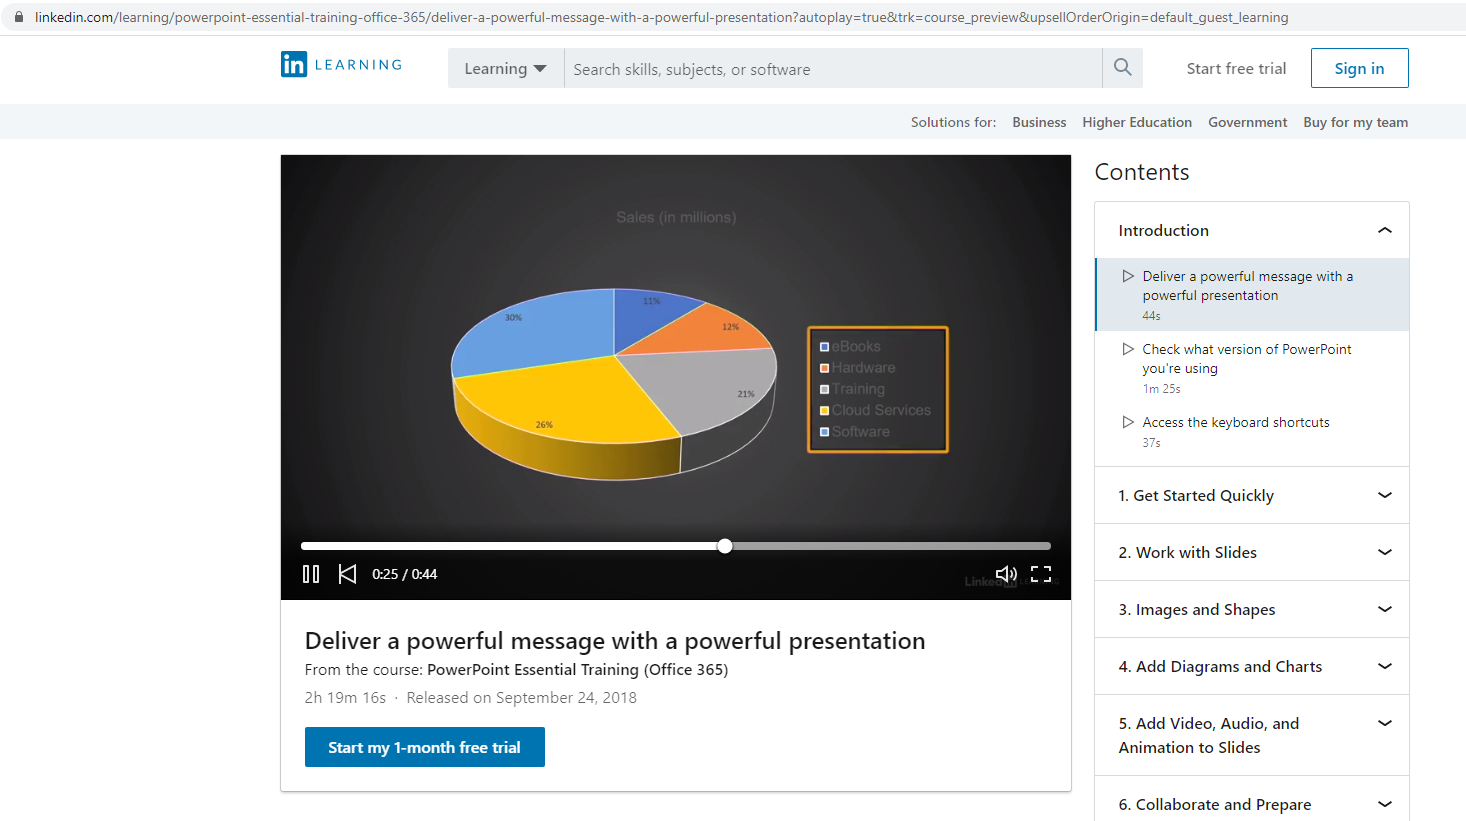Click 'Start my 1-month free trial'

(x=424, y=746)
